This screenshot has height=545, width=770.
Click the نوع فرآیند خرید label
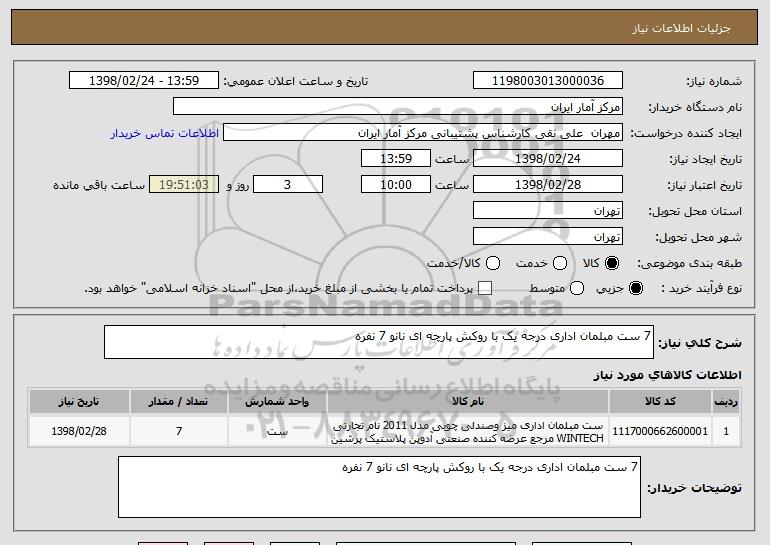(702, 289)
